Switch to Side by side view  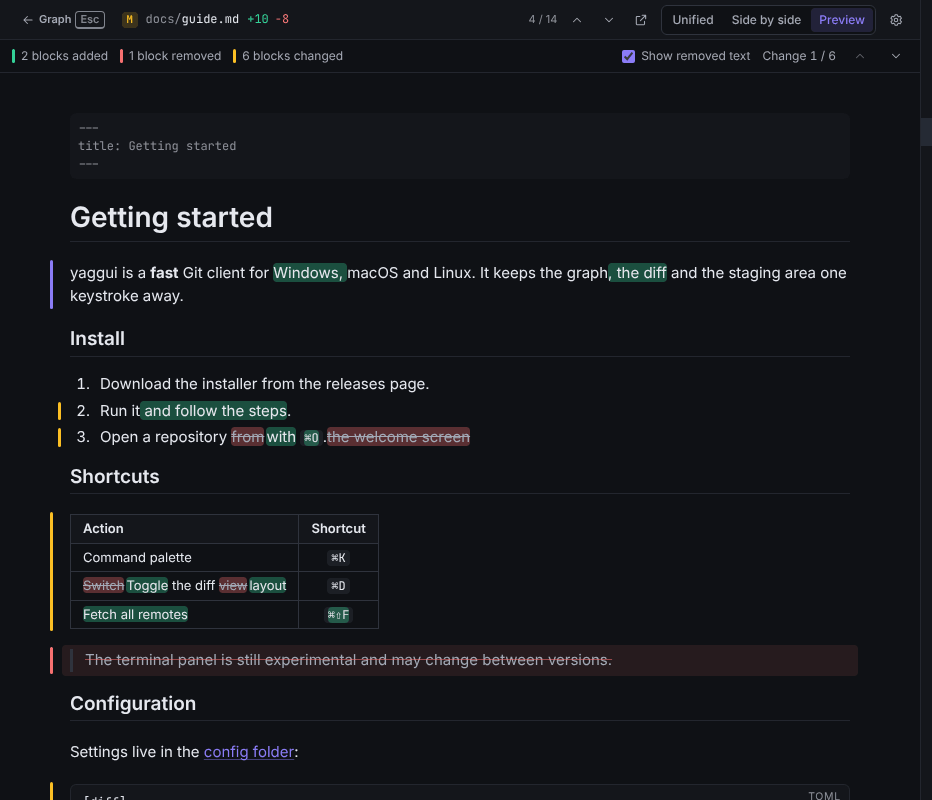(766, 20)
